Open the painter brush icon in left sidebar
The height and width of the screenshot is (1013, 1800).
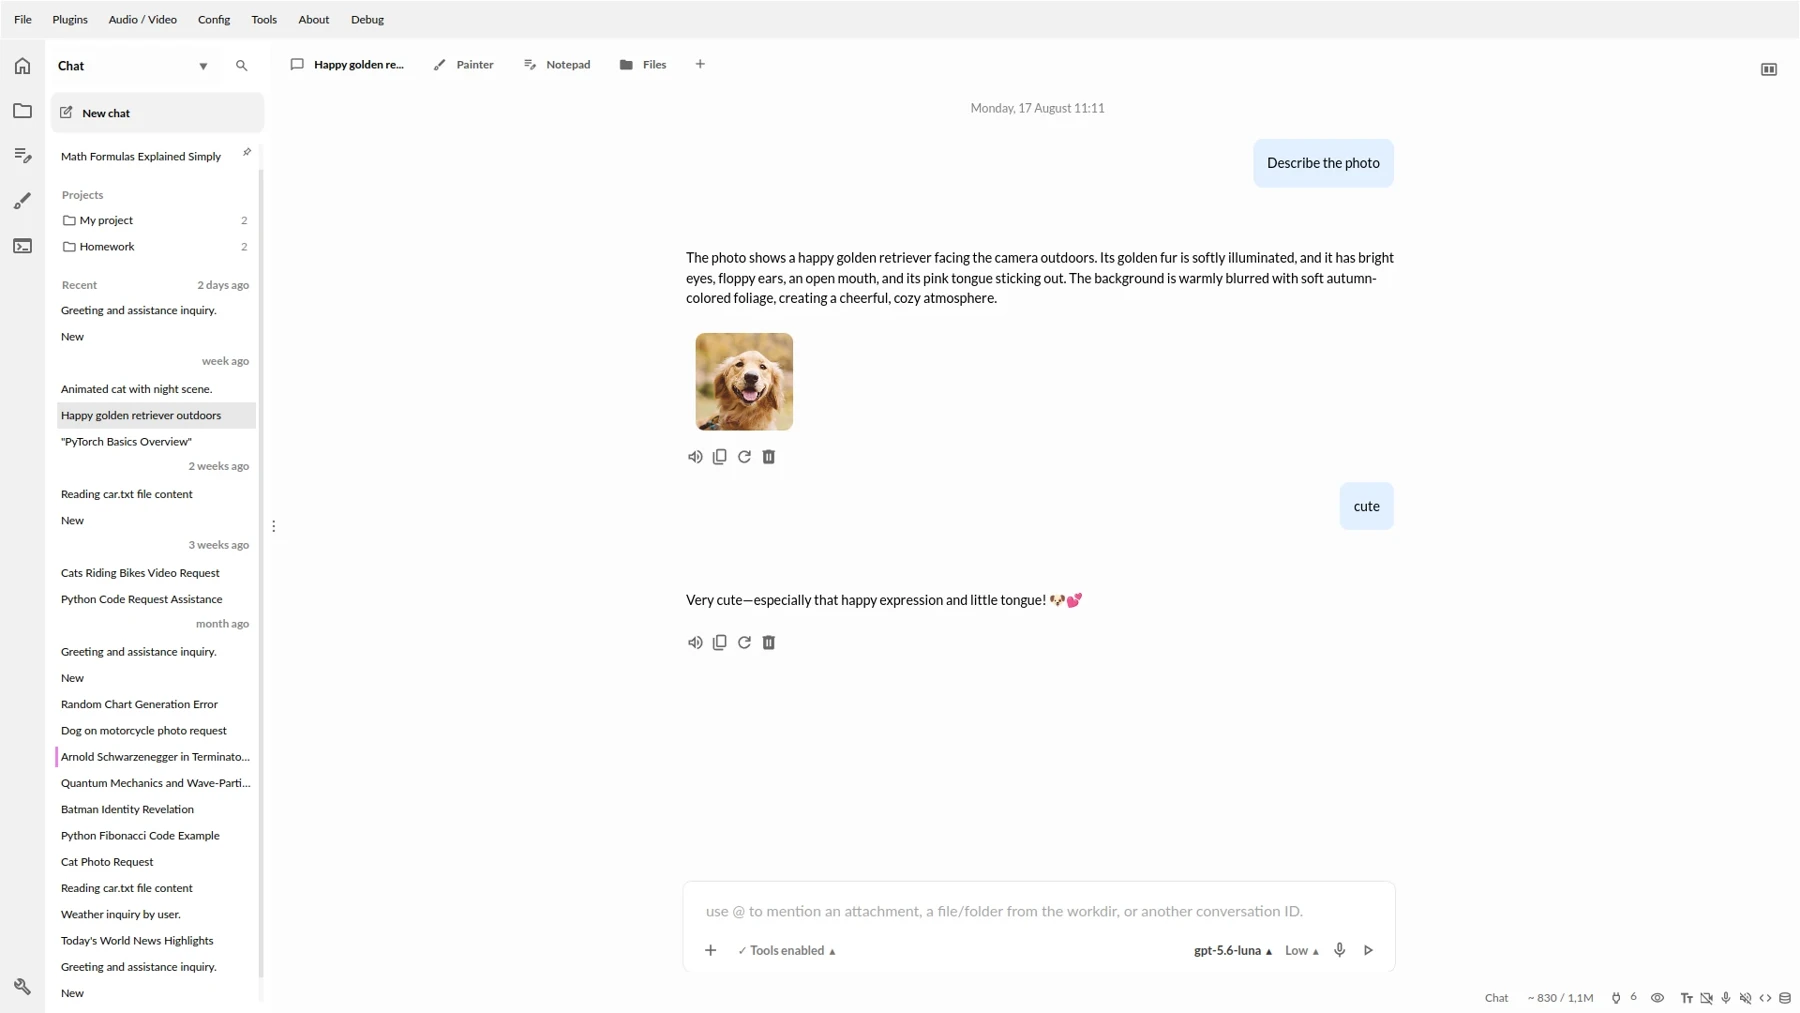pyautogui.click(x=22, y=201)
